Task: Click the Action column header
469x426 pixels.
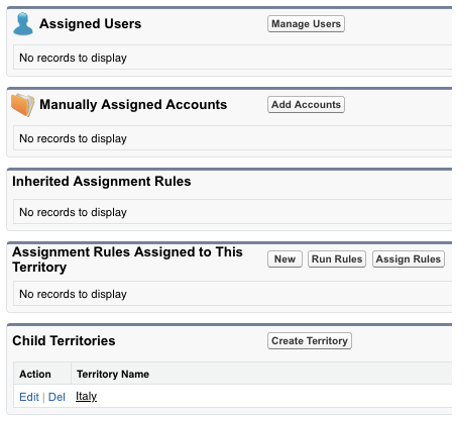Action: coord(35,374)
